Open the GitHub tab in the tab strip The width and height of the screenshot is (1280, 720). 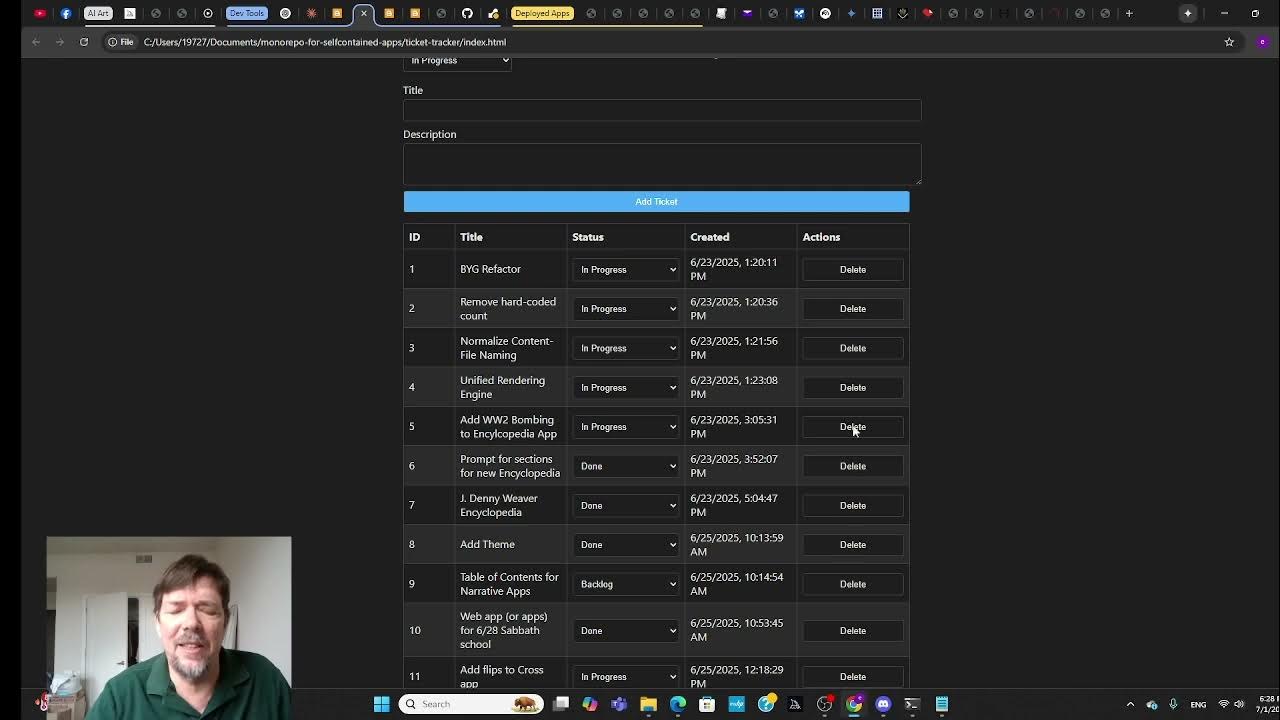point(468,13)
